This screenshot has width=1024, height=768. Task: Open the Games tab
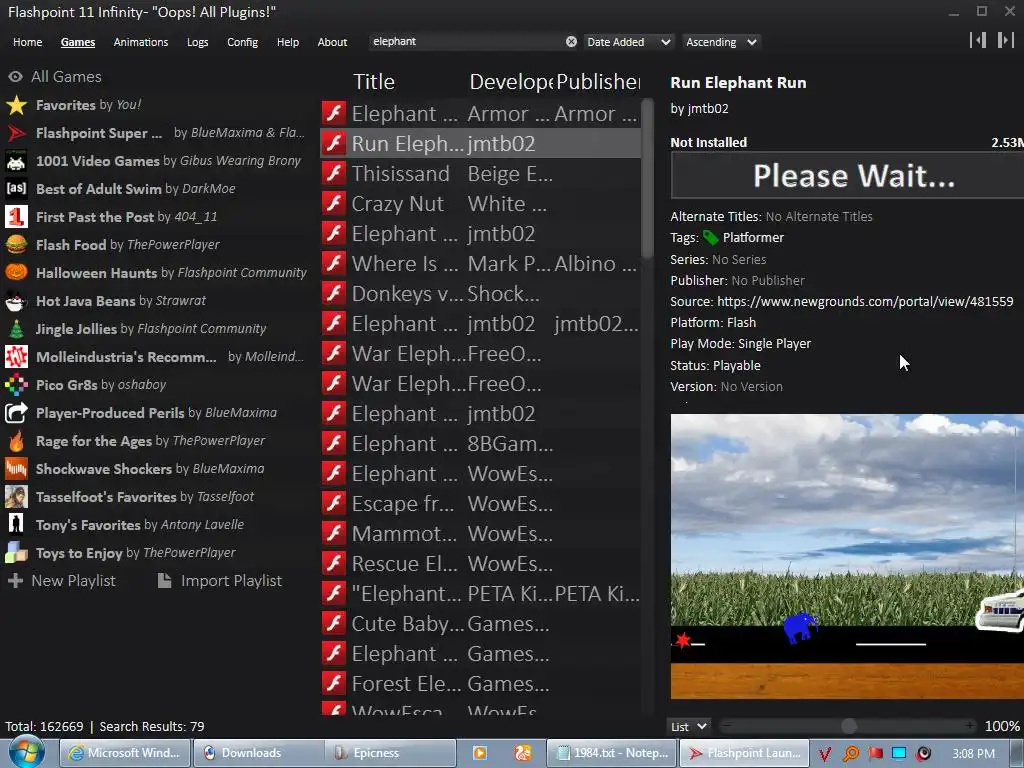coord(78,42)
